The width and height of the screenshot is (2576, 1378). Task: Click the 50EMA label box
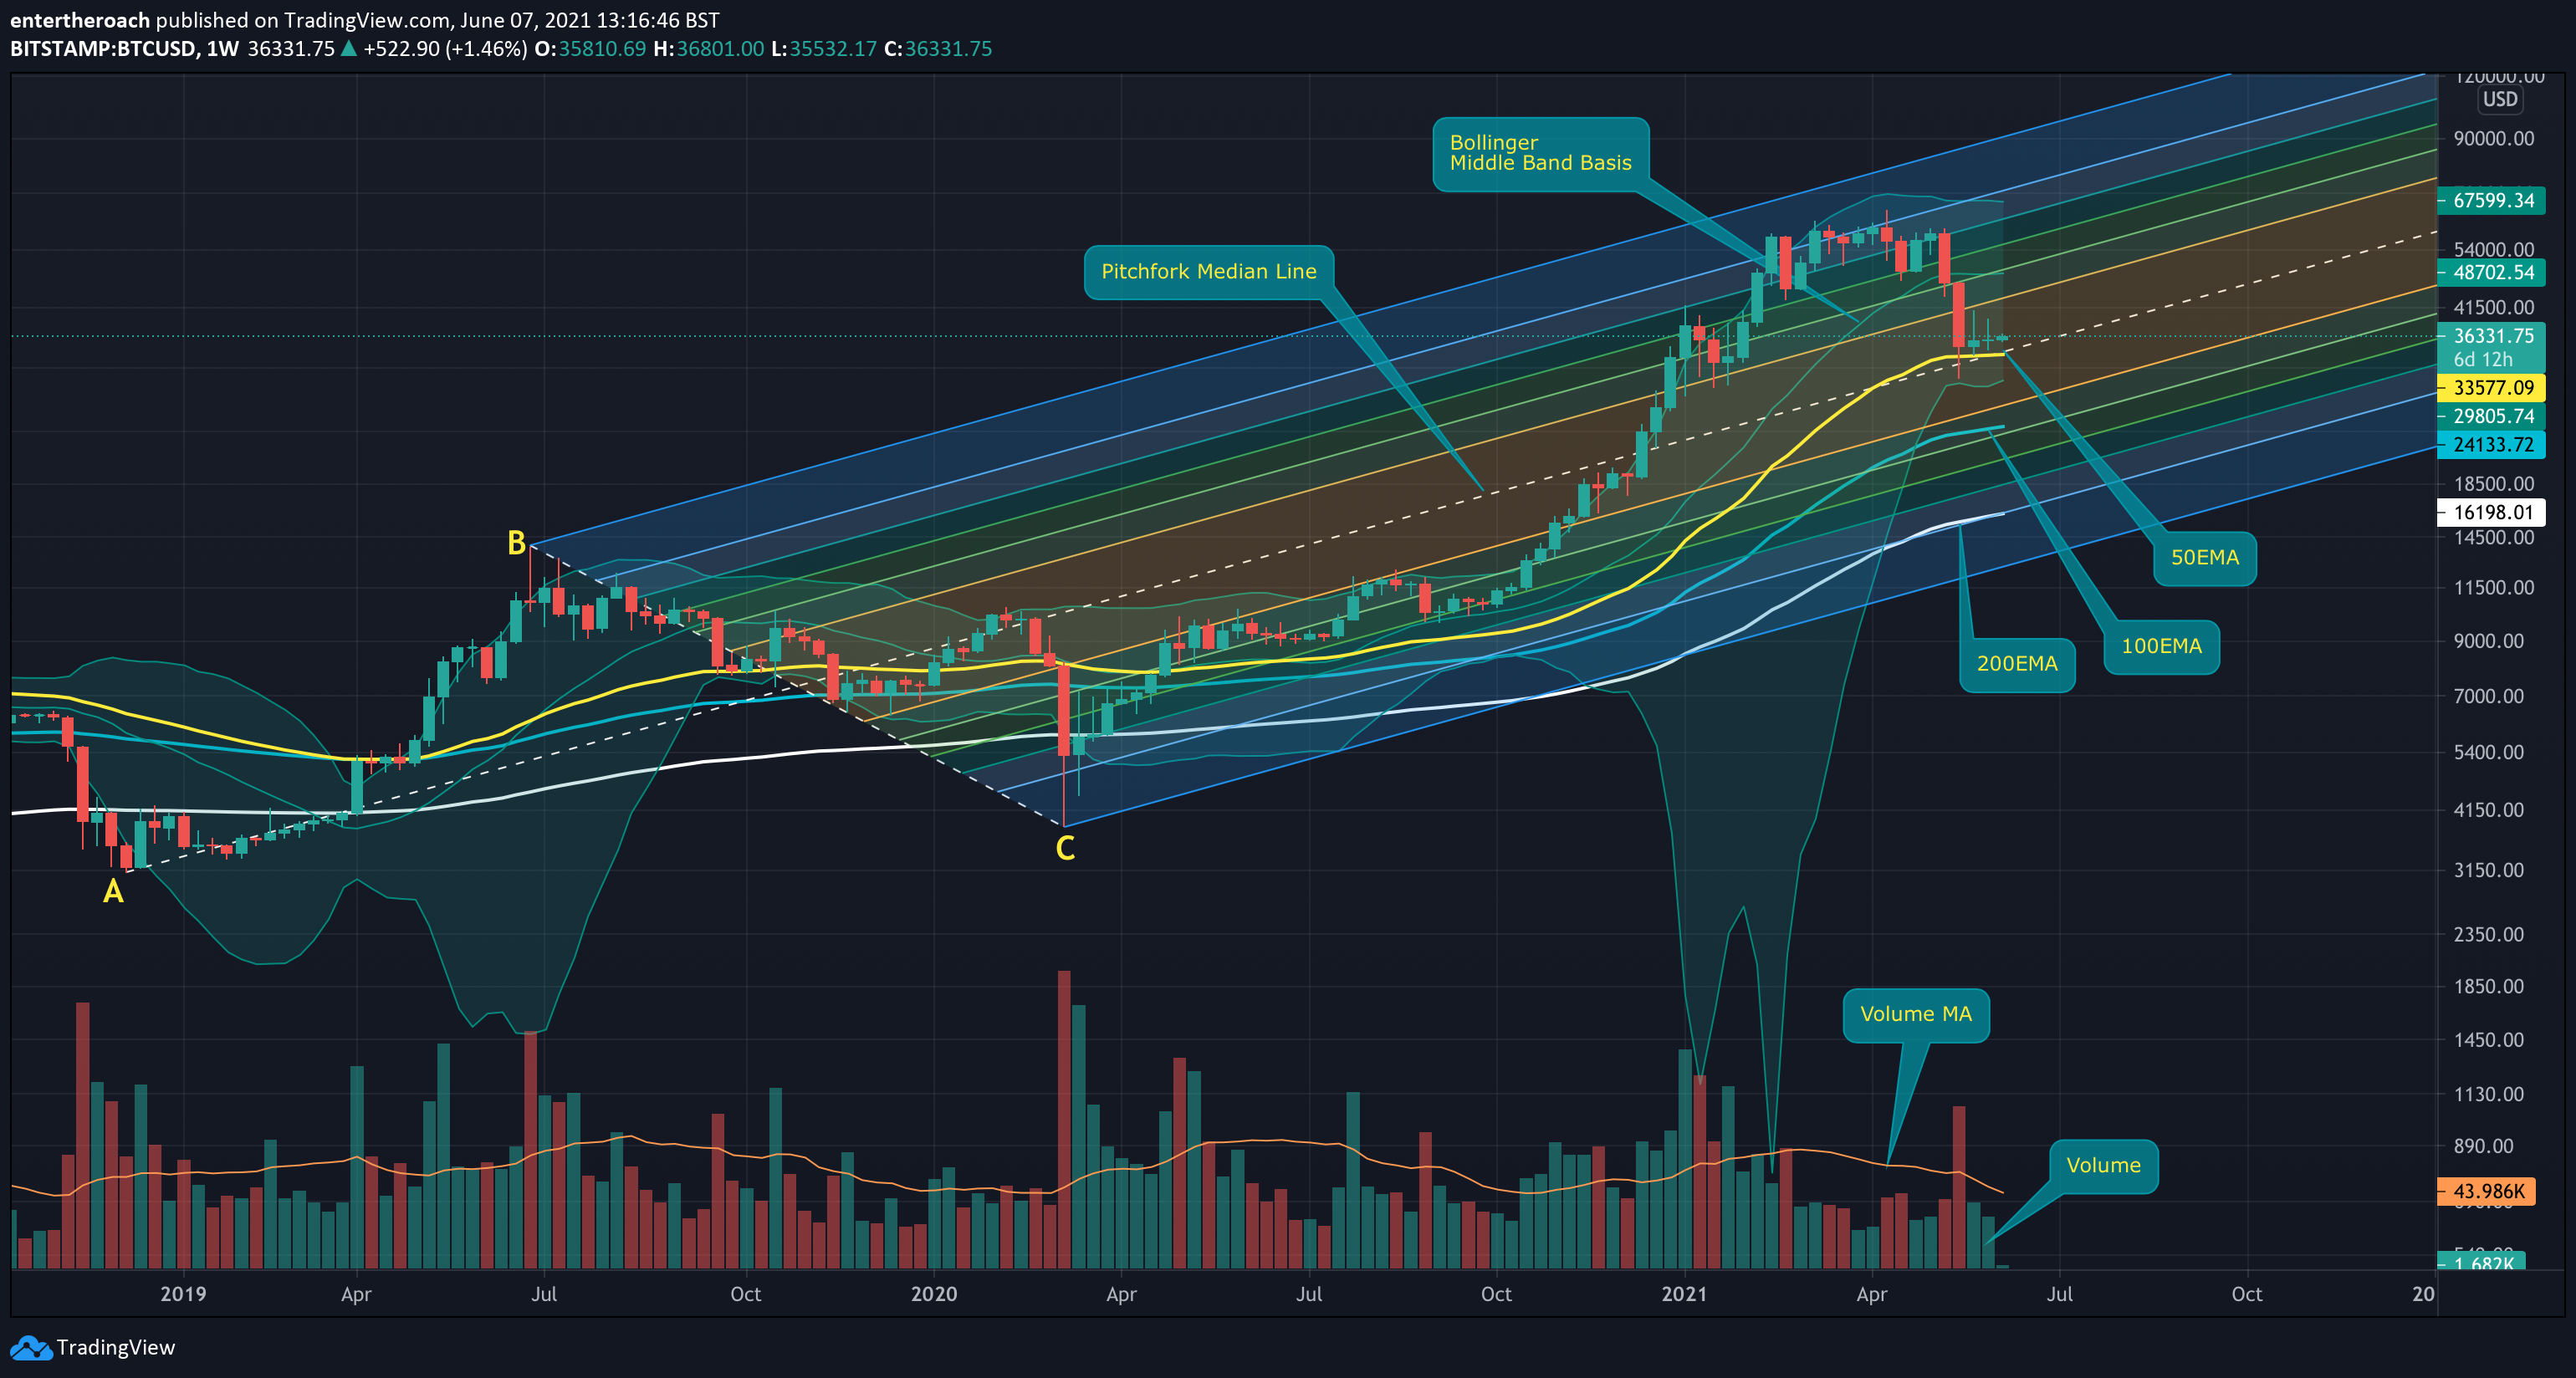[x=2204, y=558]
